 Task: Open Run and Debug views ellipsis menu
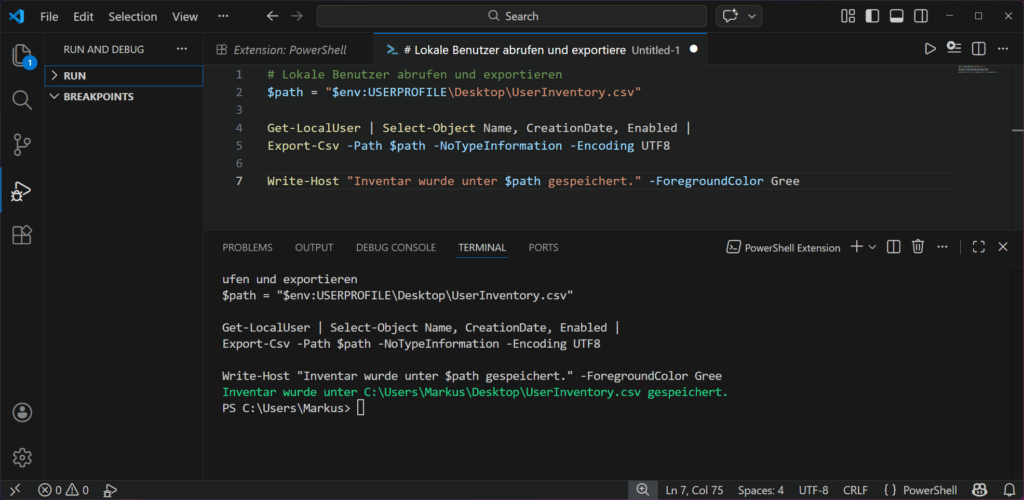pos(182,50)
